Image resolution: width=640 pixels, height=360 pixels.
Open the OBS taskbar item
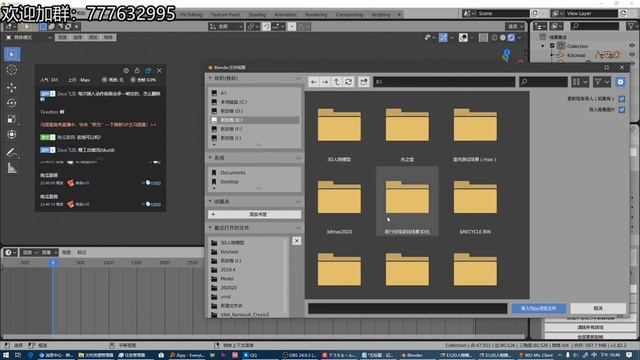click(x=299, y=355)
